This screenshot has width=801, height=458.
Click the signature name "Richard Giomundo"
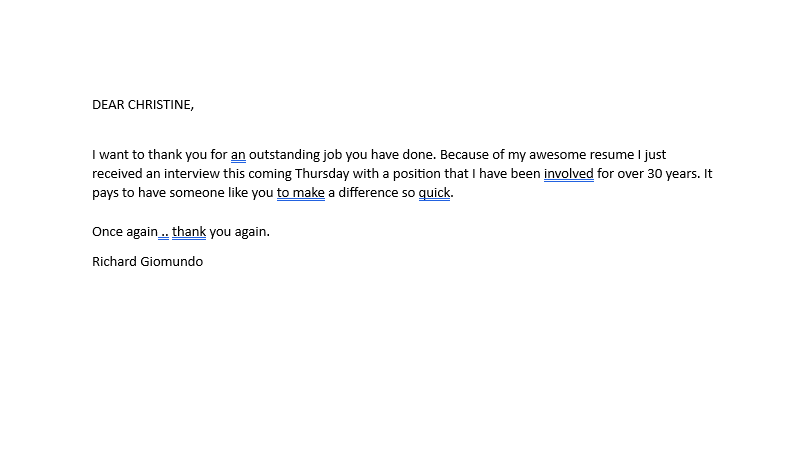[147, 262]
